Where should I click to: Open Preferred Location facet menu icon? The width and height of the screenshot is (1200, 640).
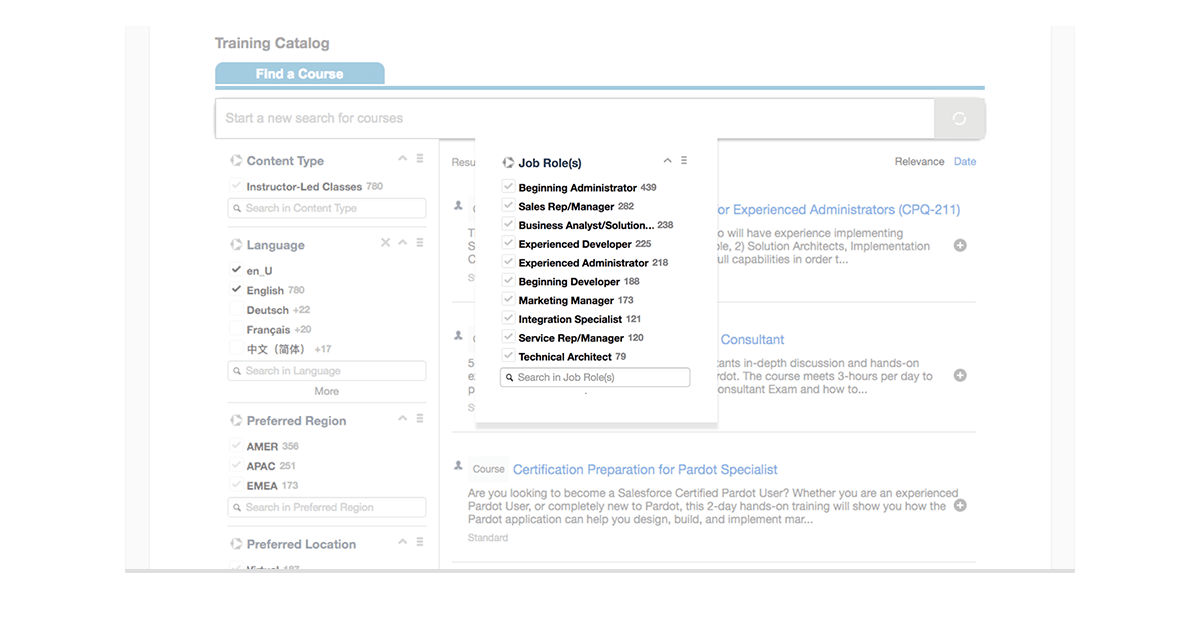(420, 542)
